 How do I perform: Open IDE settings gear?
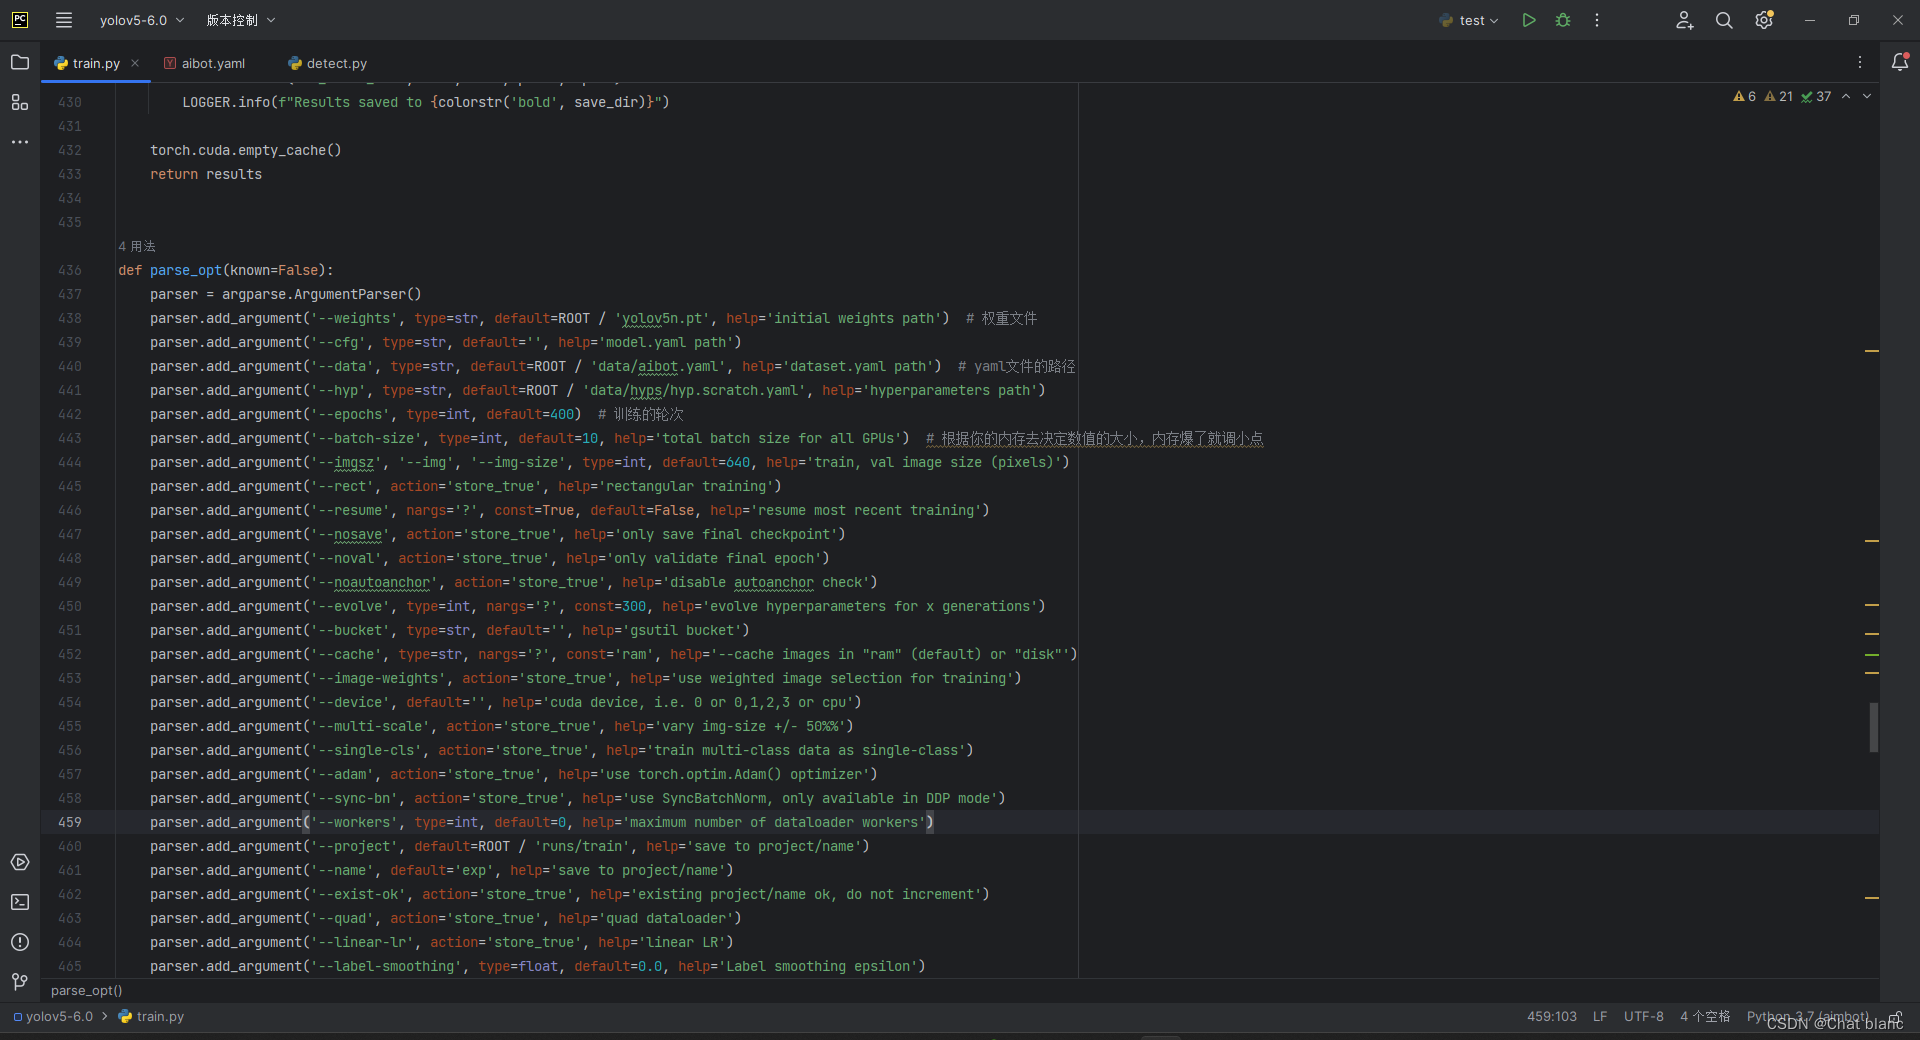pyautogui.click(x=1764, y=20)
